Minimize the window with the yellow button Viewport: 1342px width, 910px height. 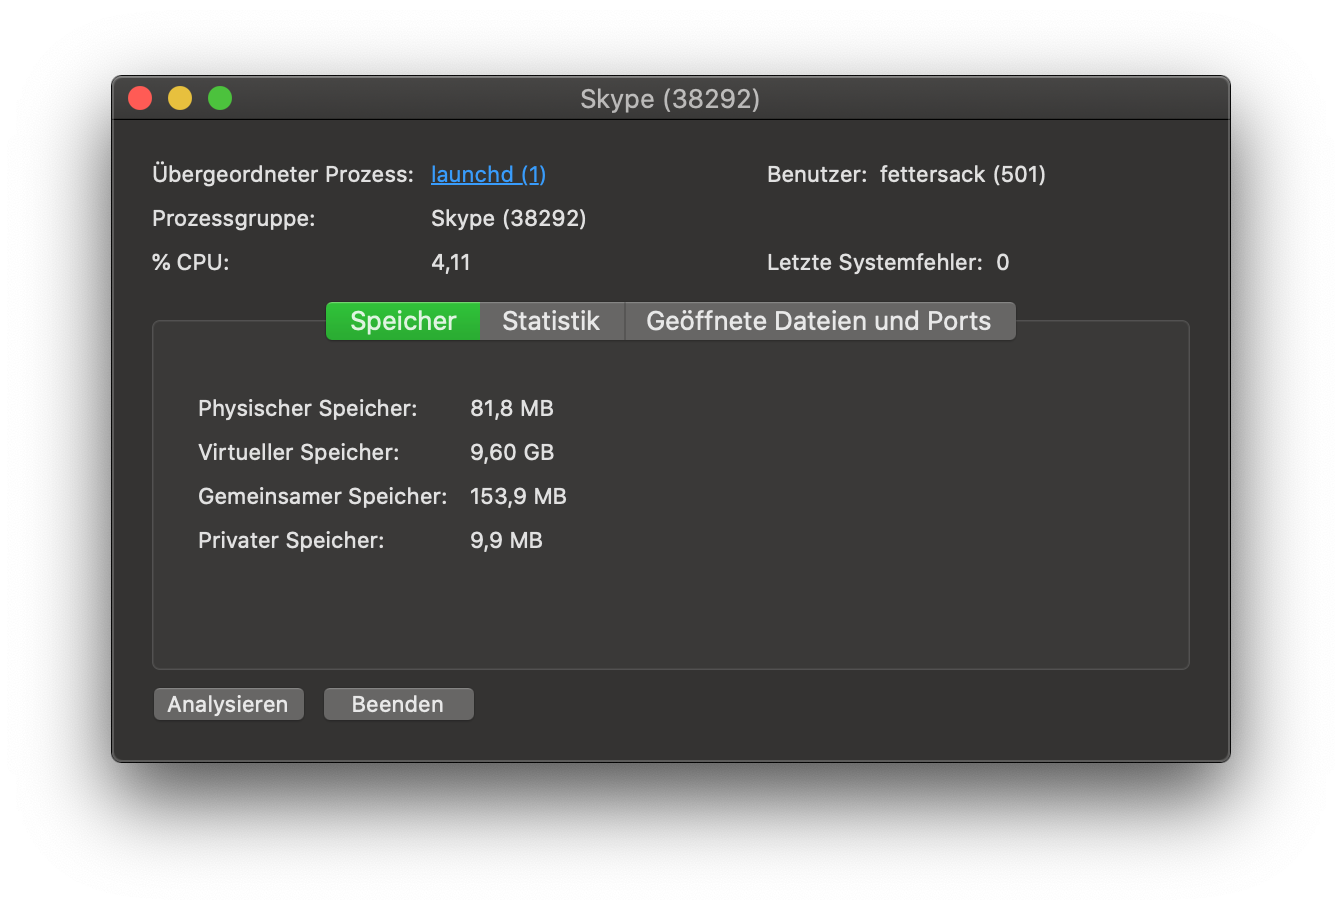[180, 98]
